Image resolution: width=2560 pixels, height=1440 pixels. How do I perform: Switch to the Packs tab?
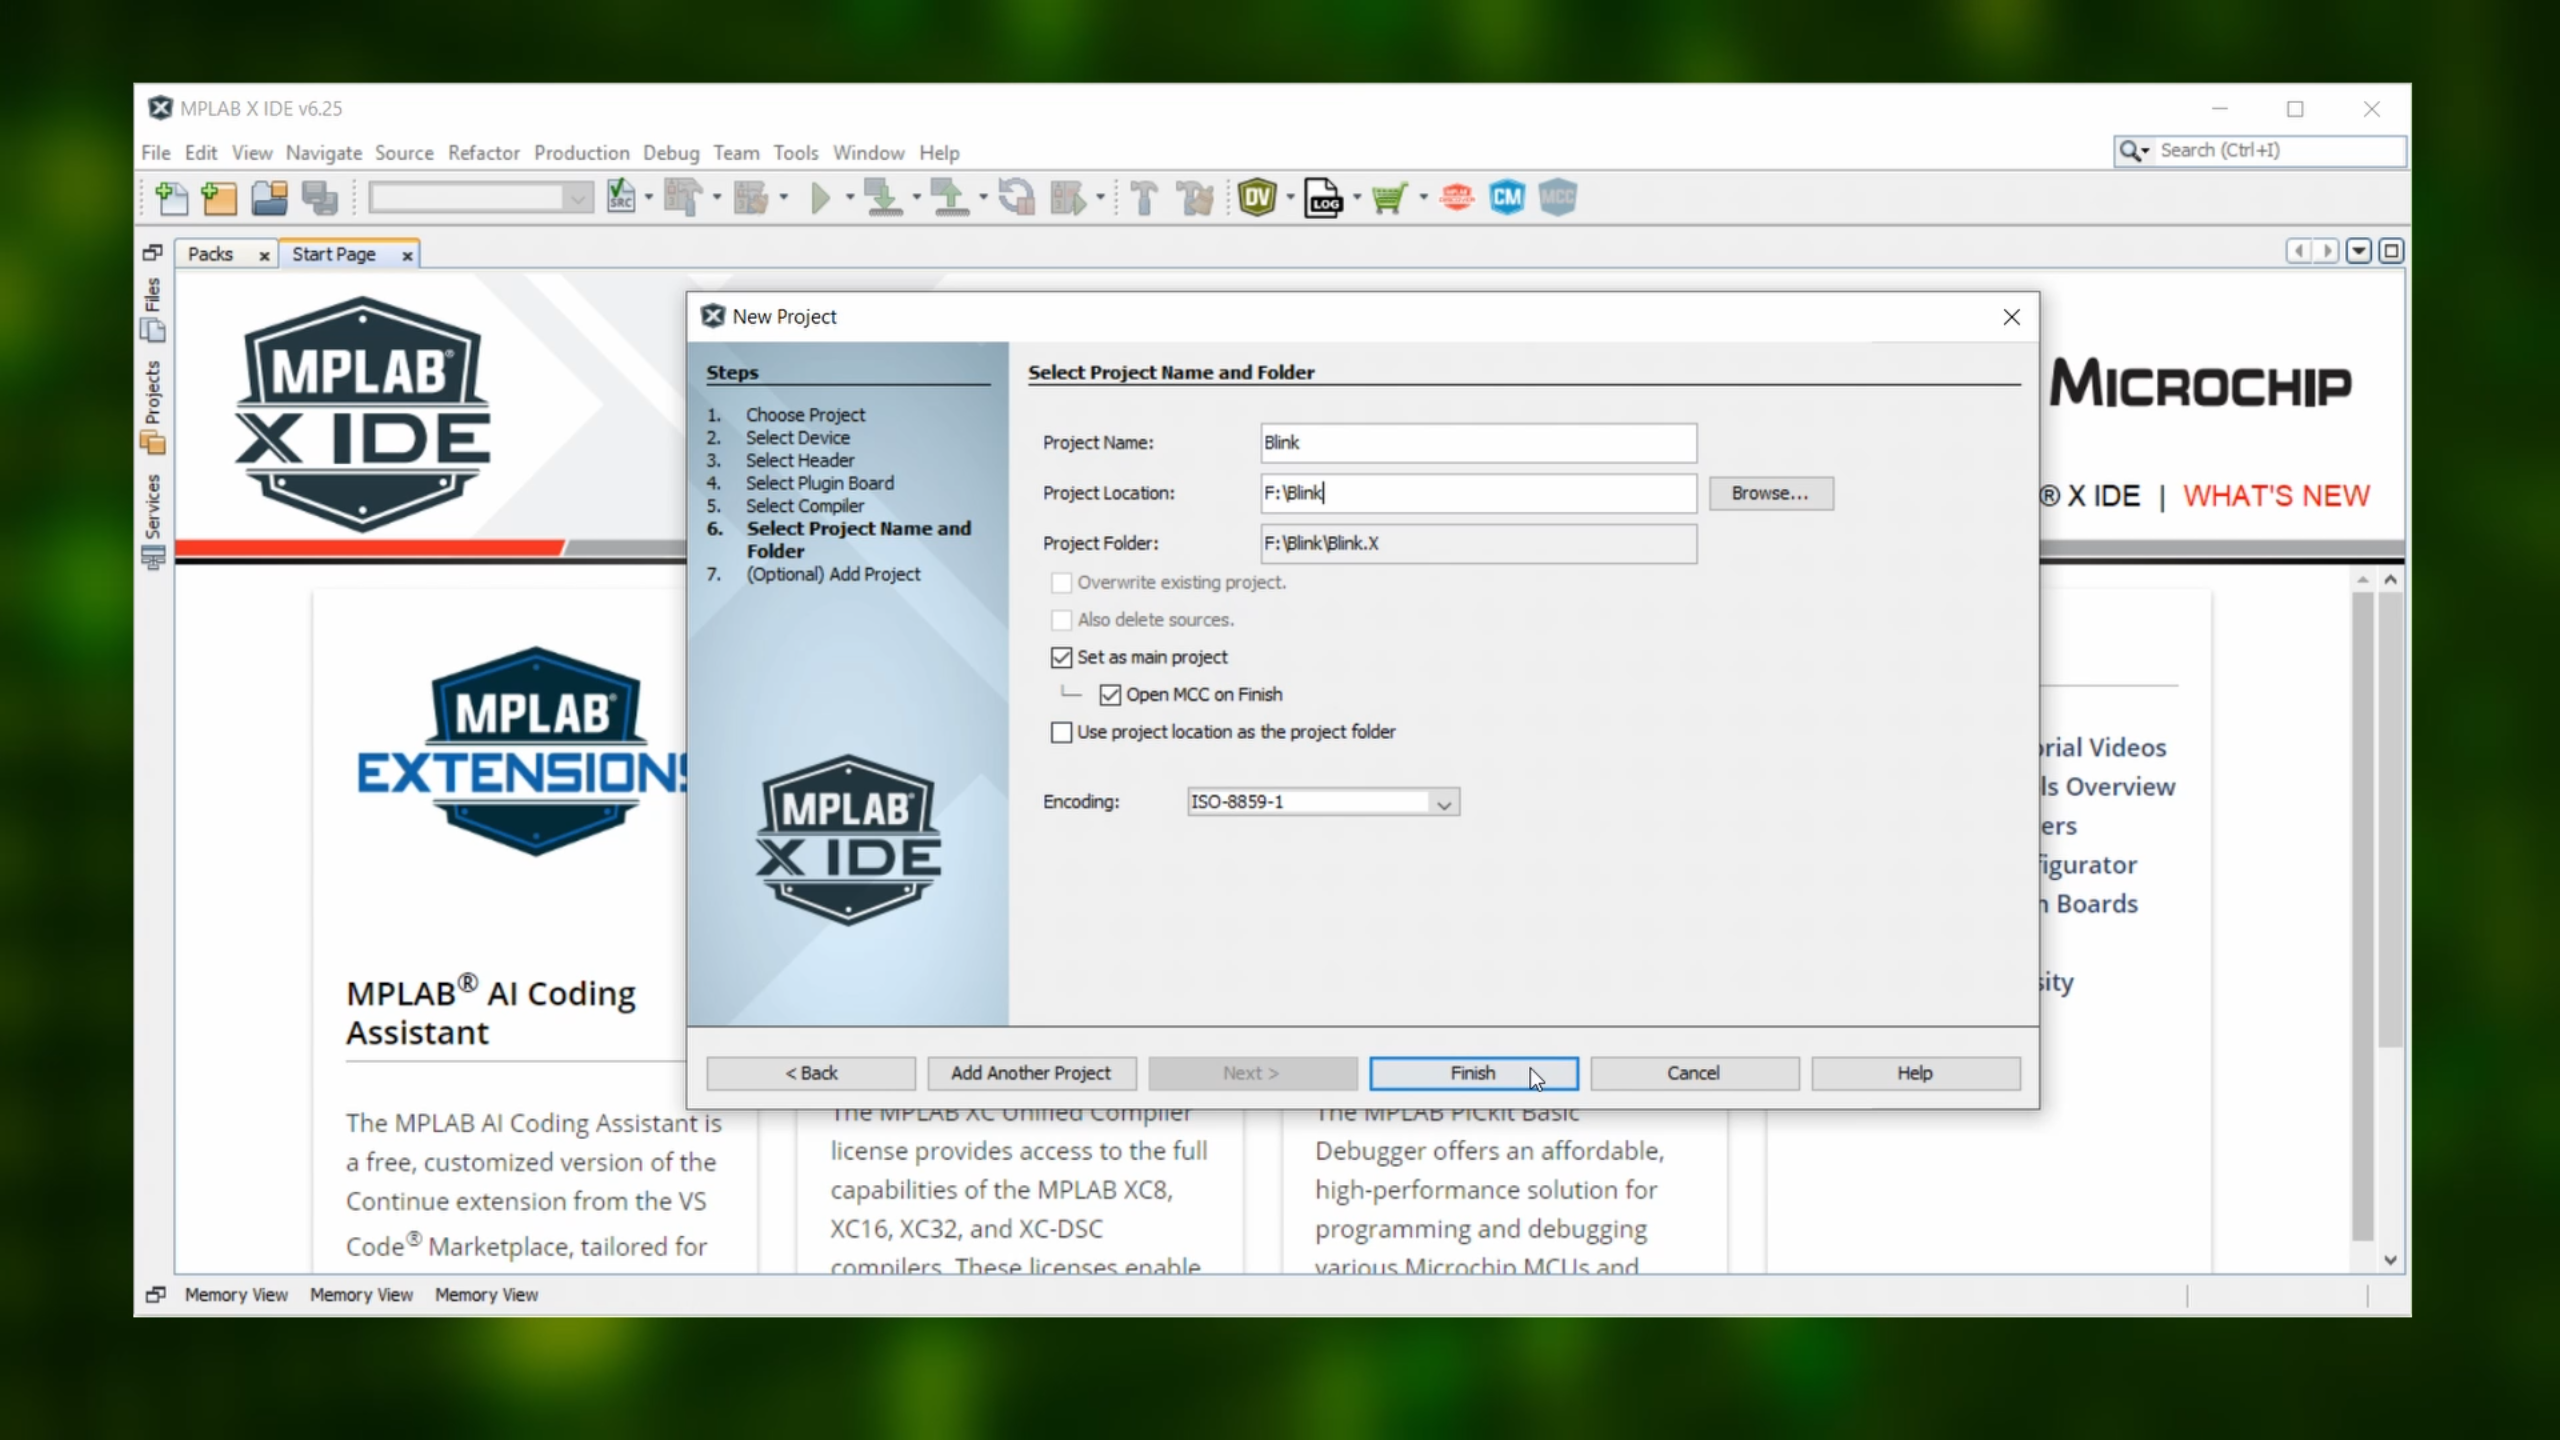point(210,254)
